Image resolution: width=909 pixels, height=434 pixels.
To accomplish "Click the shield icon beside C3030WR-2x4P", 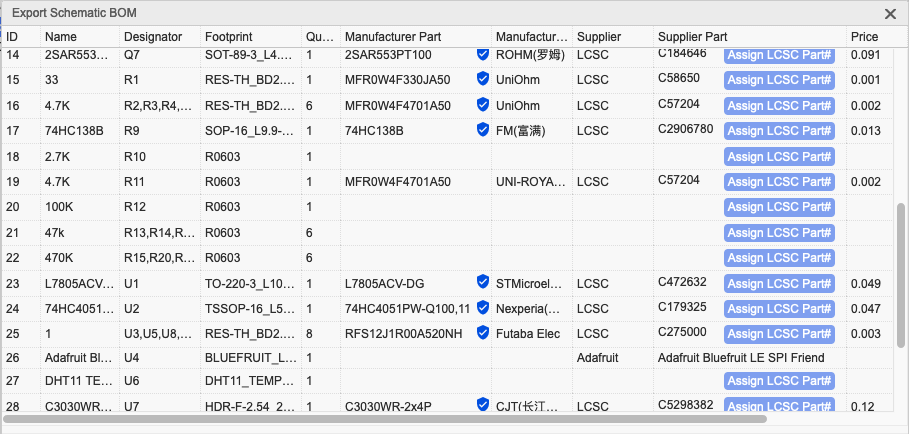I will [x=482, y=404].
